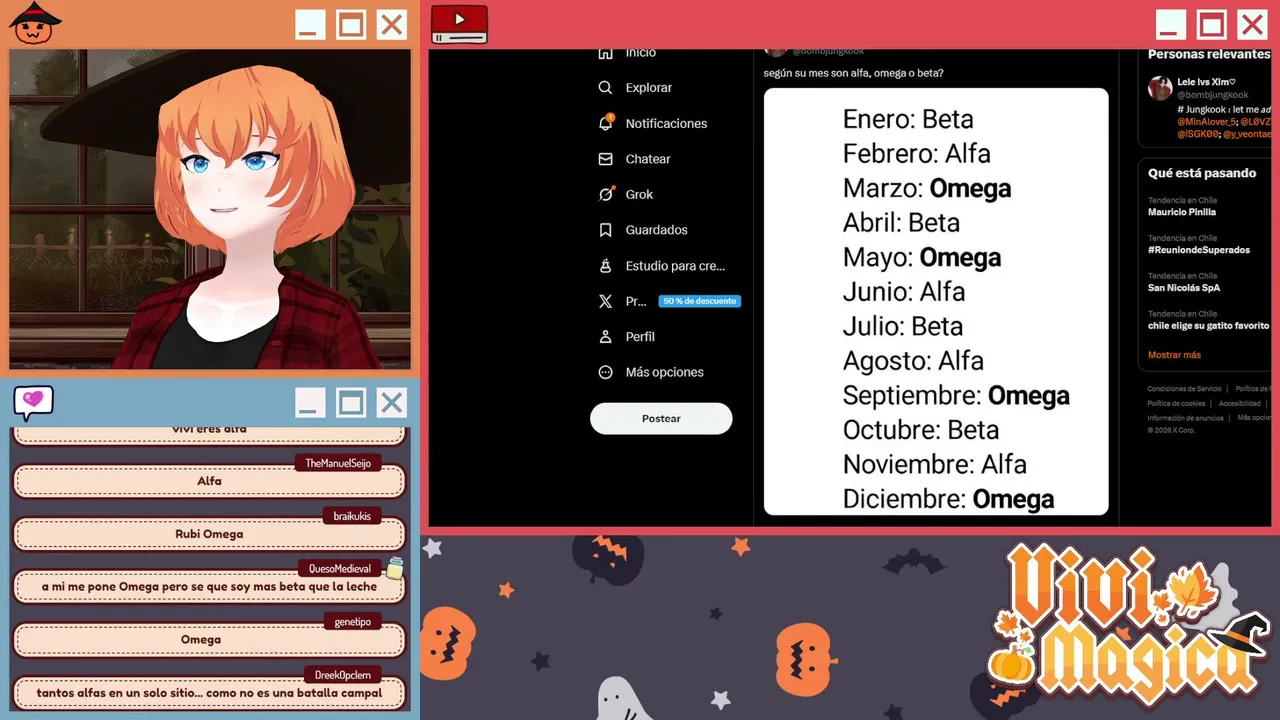Open the month list image in tweet
This screenshot has height=720, width=1280.
936,302
